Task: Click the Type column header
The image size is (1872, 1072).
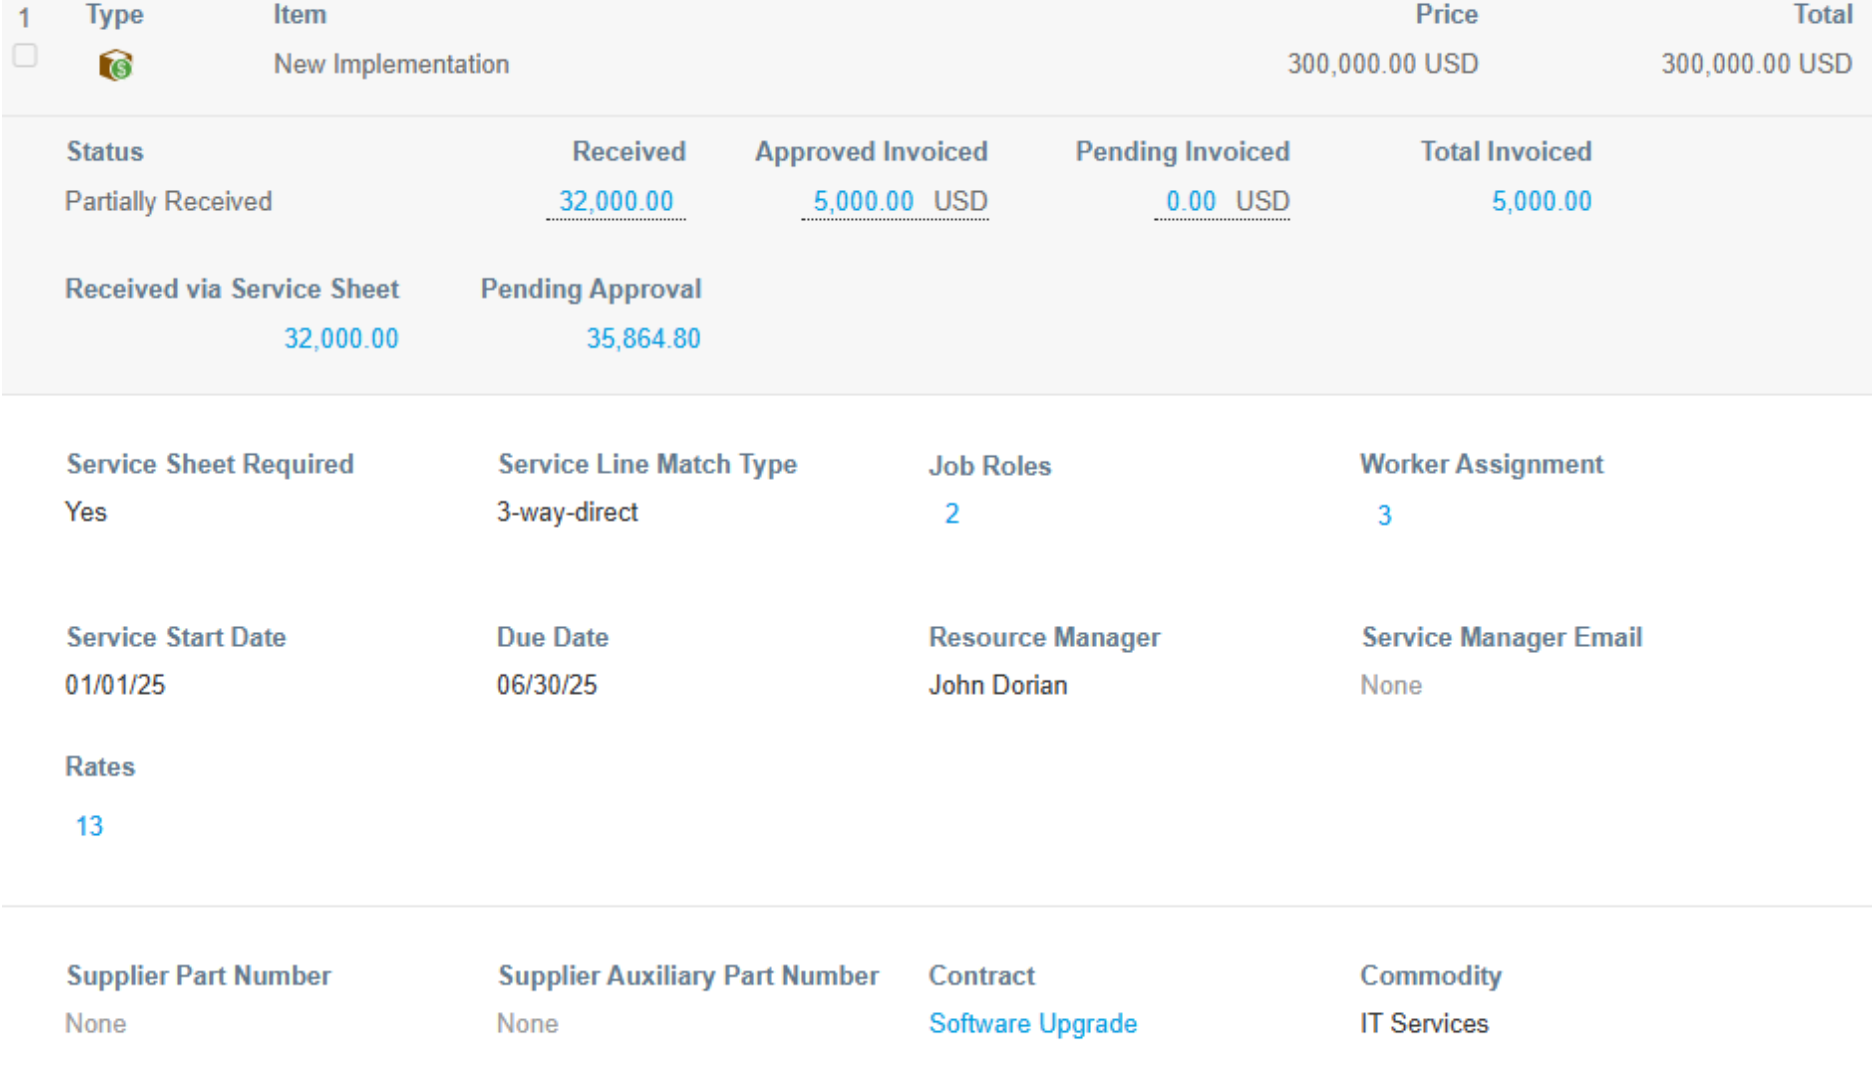Action: tap(114, 15)
